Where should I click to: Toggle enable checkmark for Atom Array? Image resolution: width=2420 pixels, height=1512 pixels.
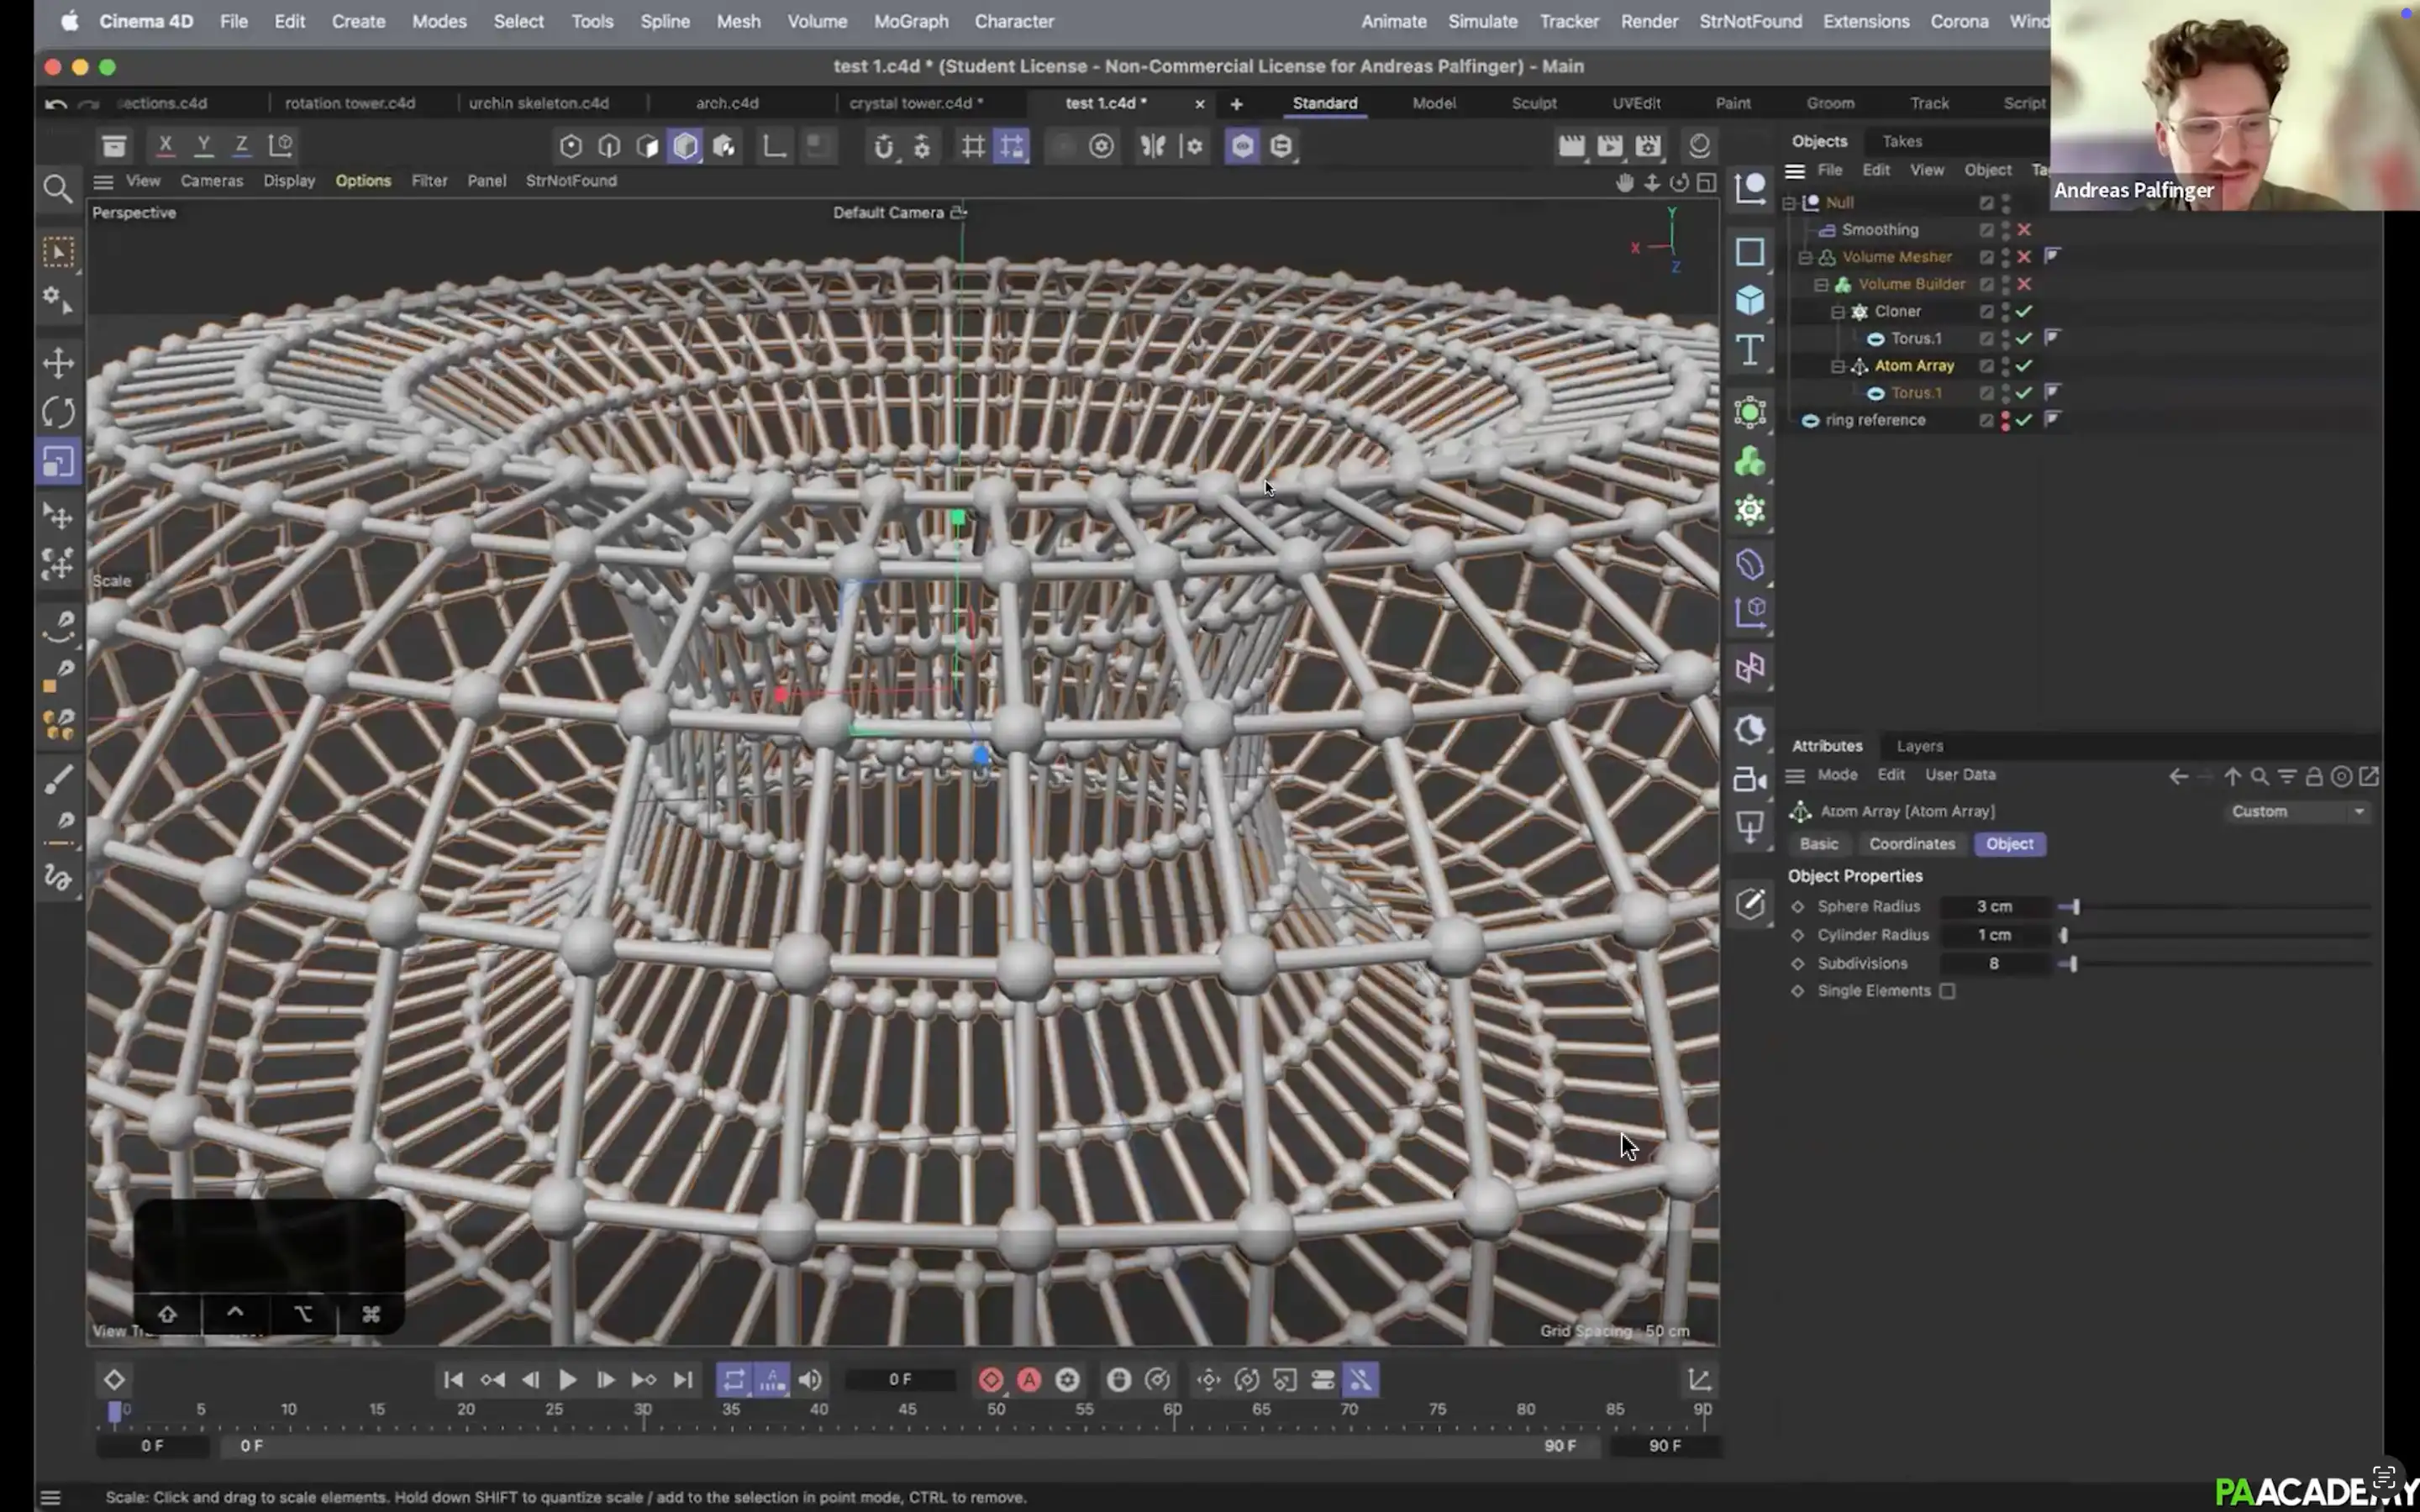pos(2023,366)
